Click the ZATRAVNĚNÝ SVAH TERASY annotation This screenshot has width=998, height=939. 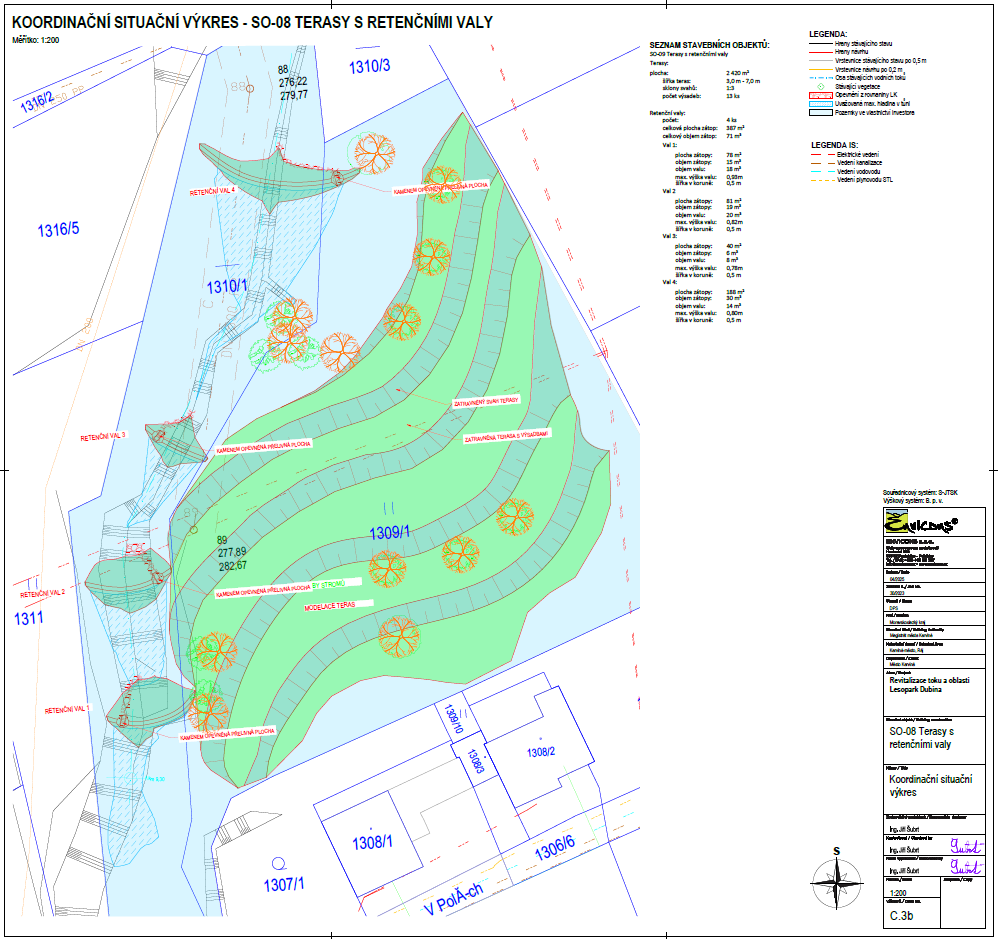pos(487,401)
